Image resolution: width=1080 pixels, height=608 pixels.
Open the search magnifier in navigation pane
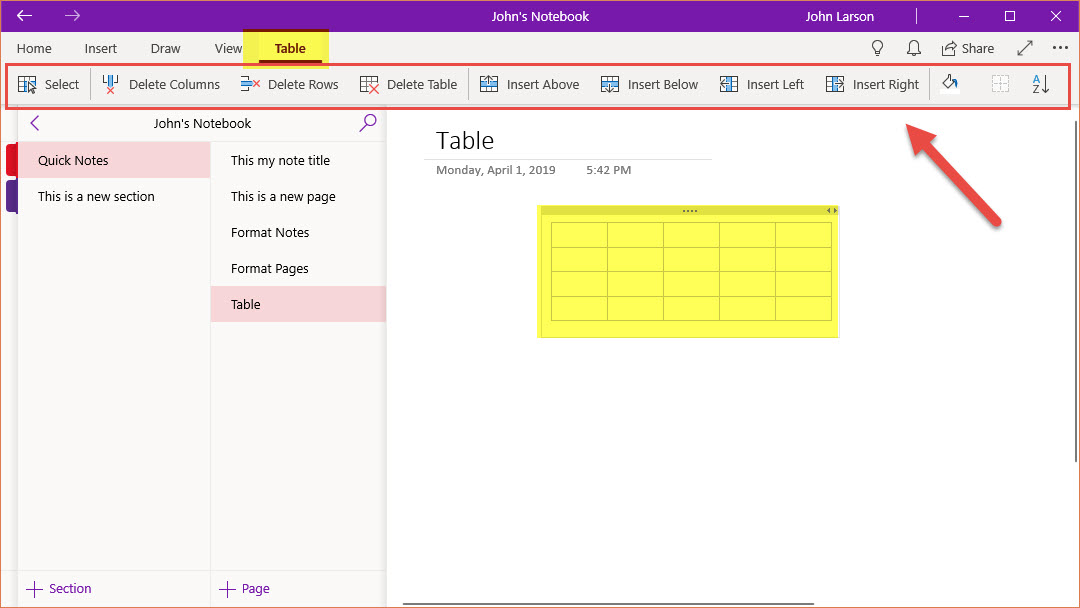(368, 123)
